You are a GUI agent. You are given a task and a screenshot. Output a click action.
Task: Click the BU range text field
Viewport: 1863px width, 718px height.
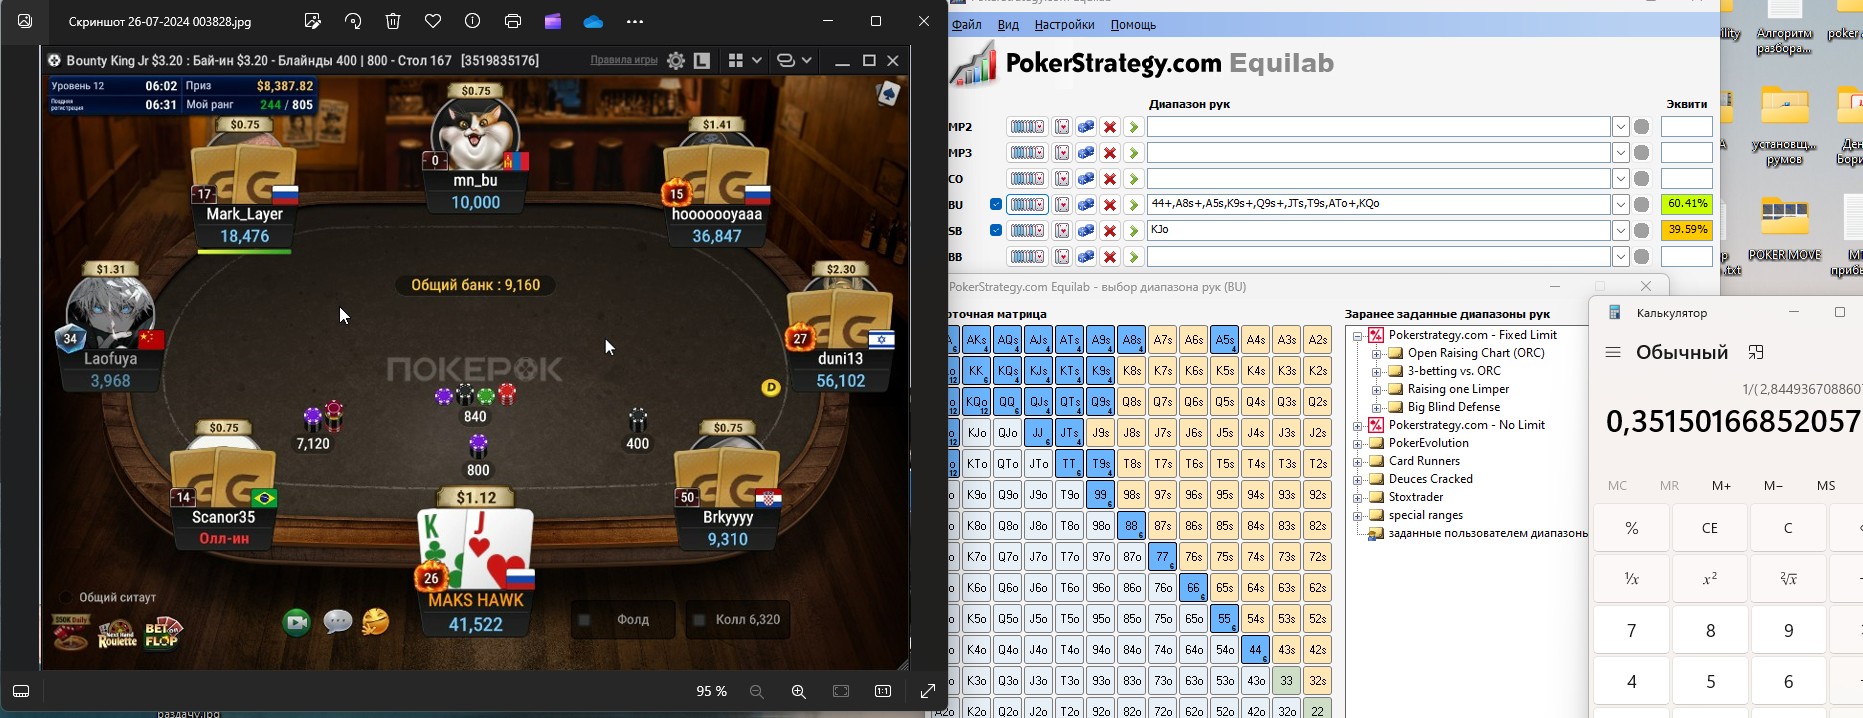(1378, 204)
